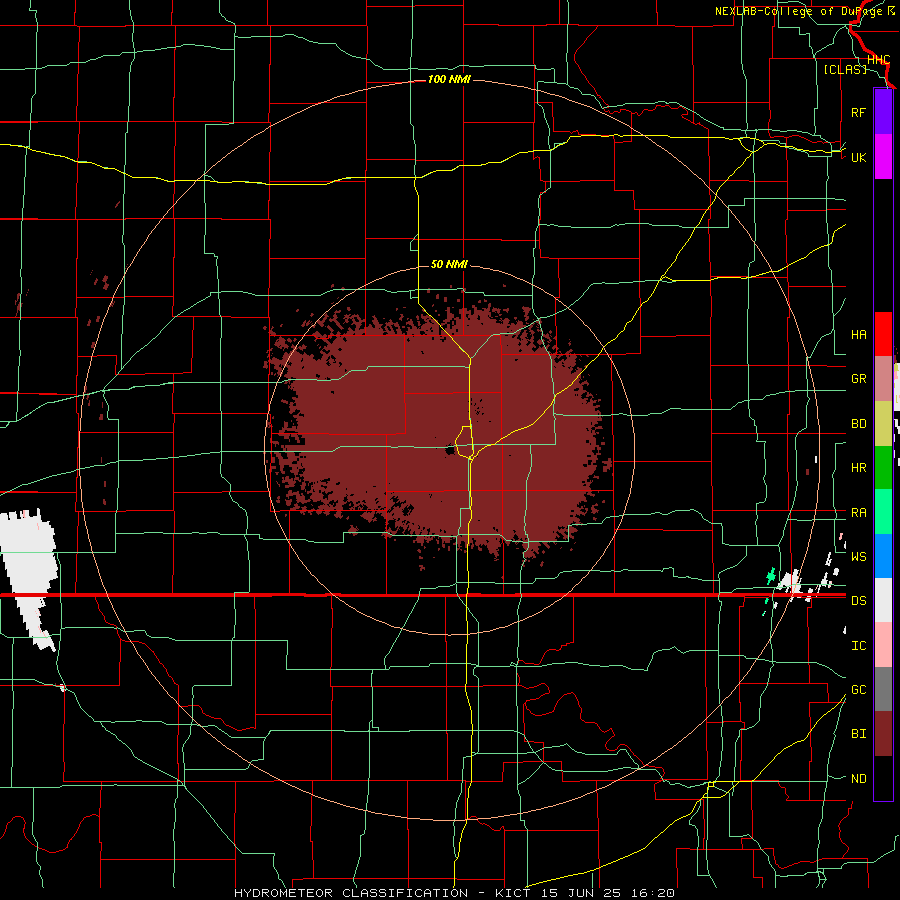Click the HHC product code text
The height and width of the screenshot is (900, 900).
click(878, 60)
